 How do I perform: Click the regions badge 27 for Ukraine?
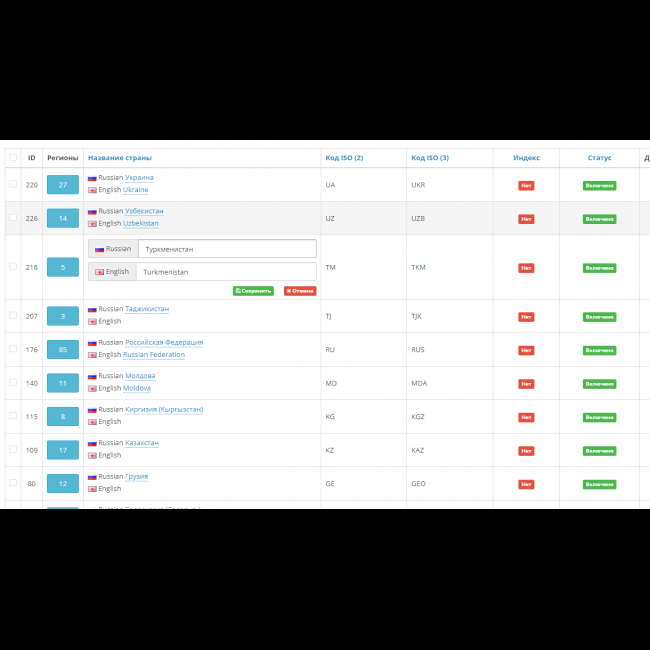point(62,184)
